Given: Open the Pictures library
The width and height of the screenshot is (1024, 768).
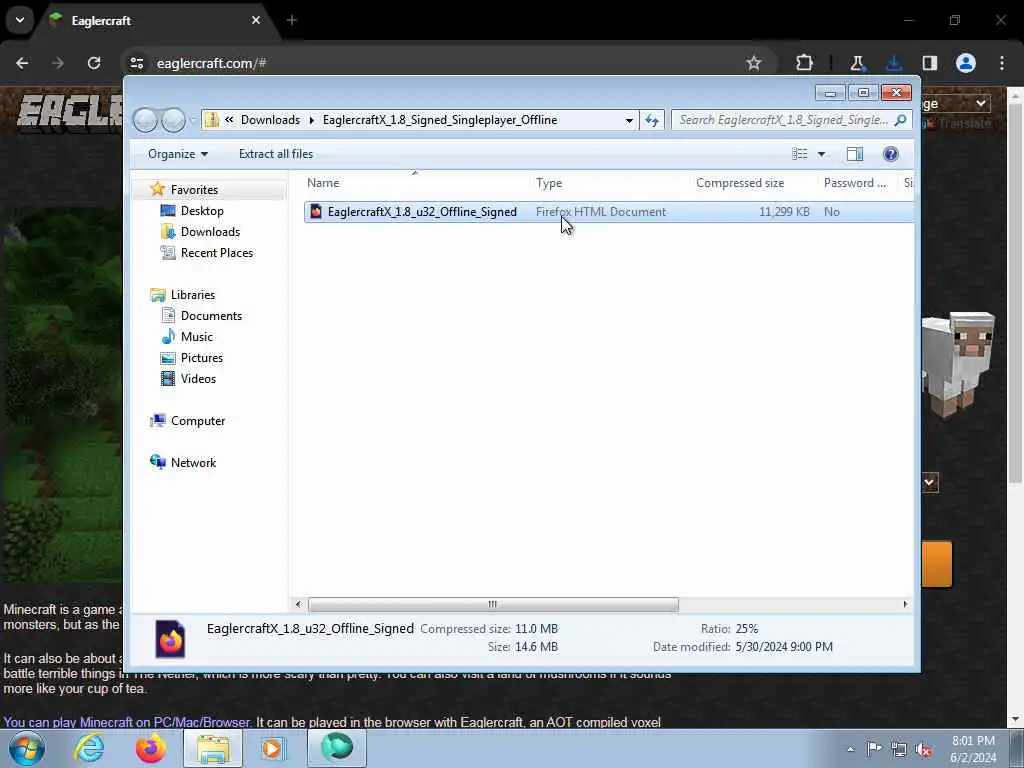Looking at the screenshot, I should 201,357.
